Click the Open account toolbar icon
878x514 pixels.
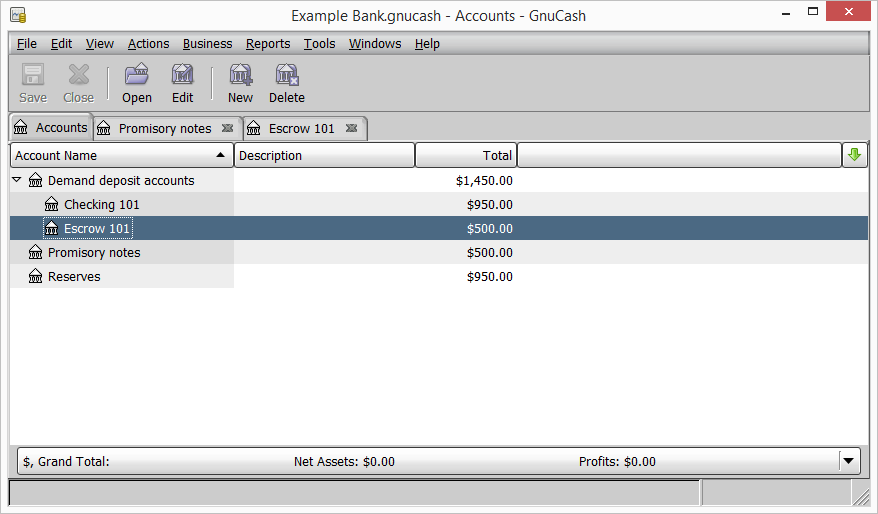click(x=137, y=76)
